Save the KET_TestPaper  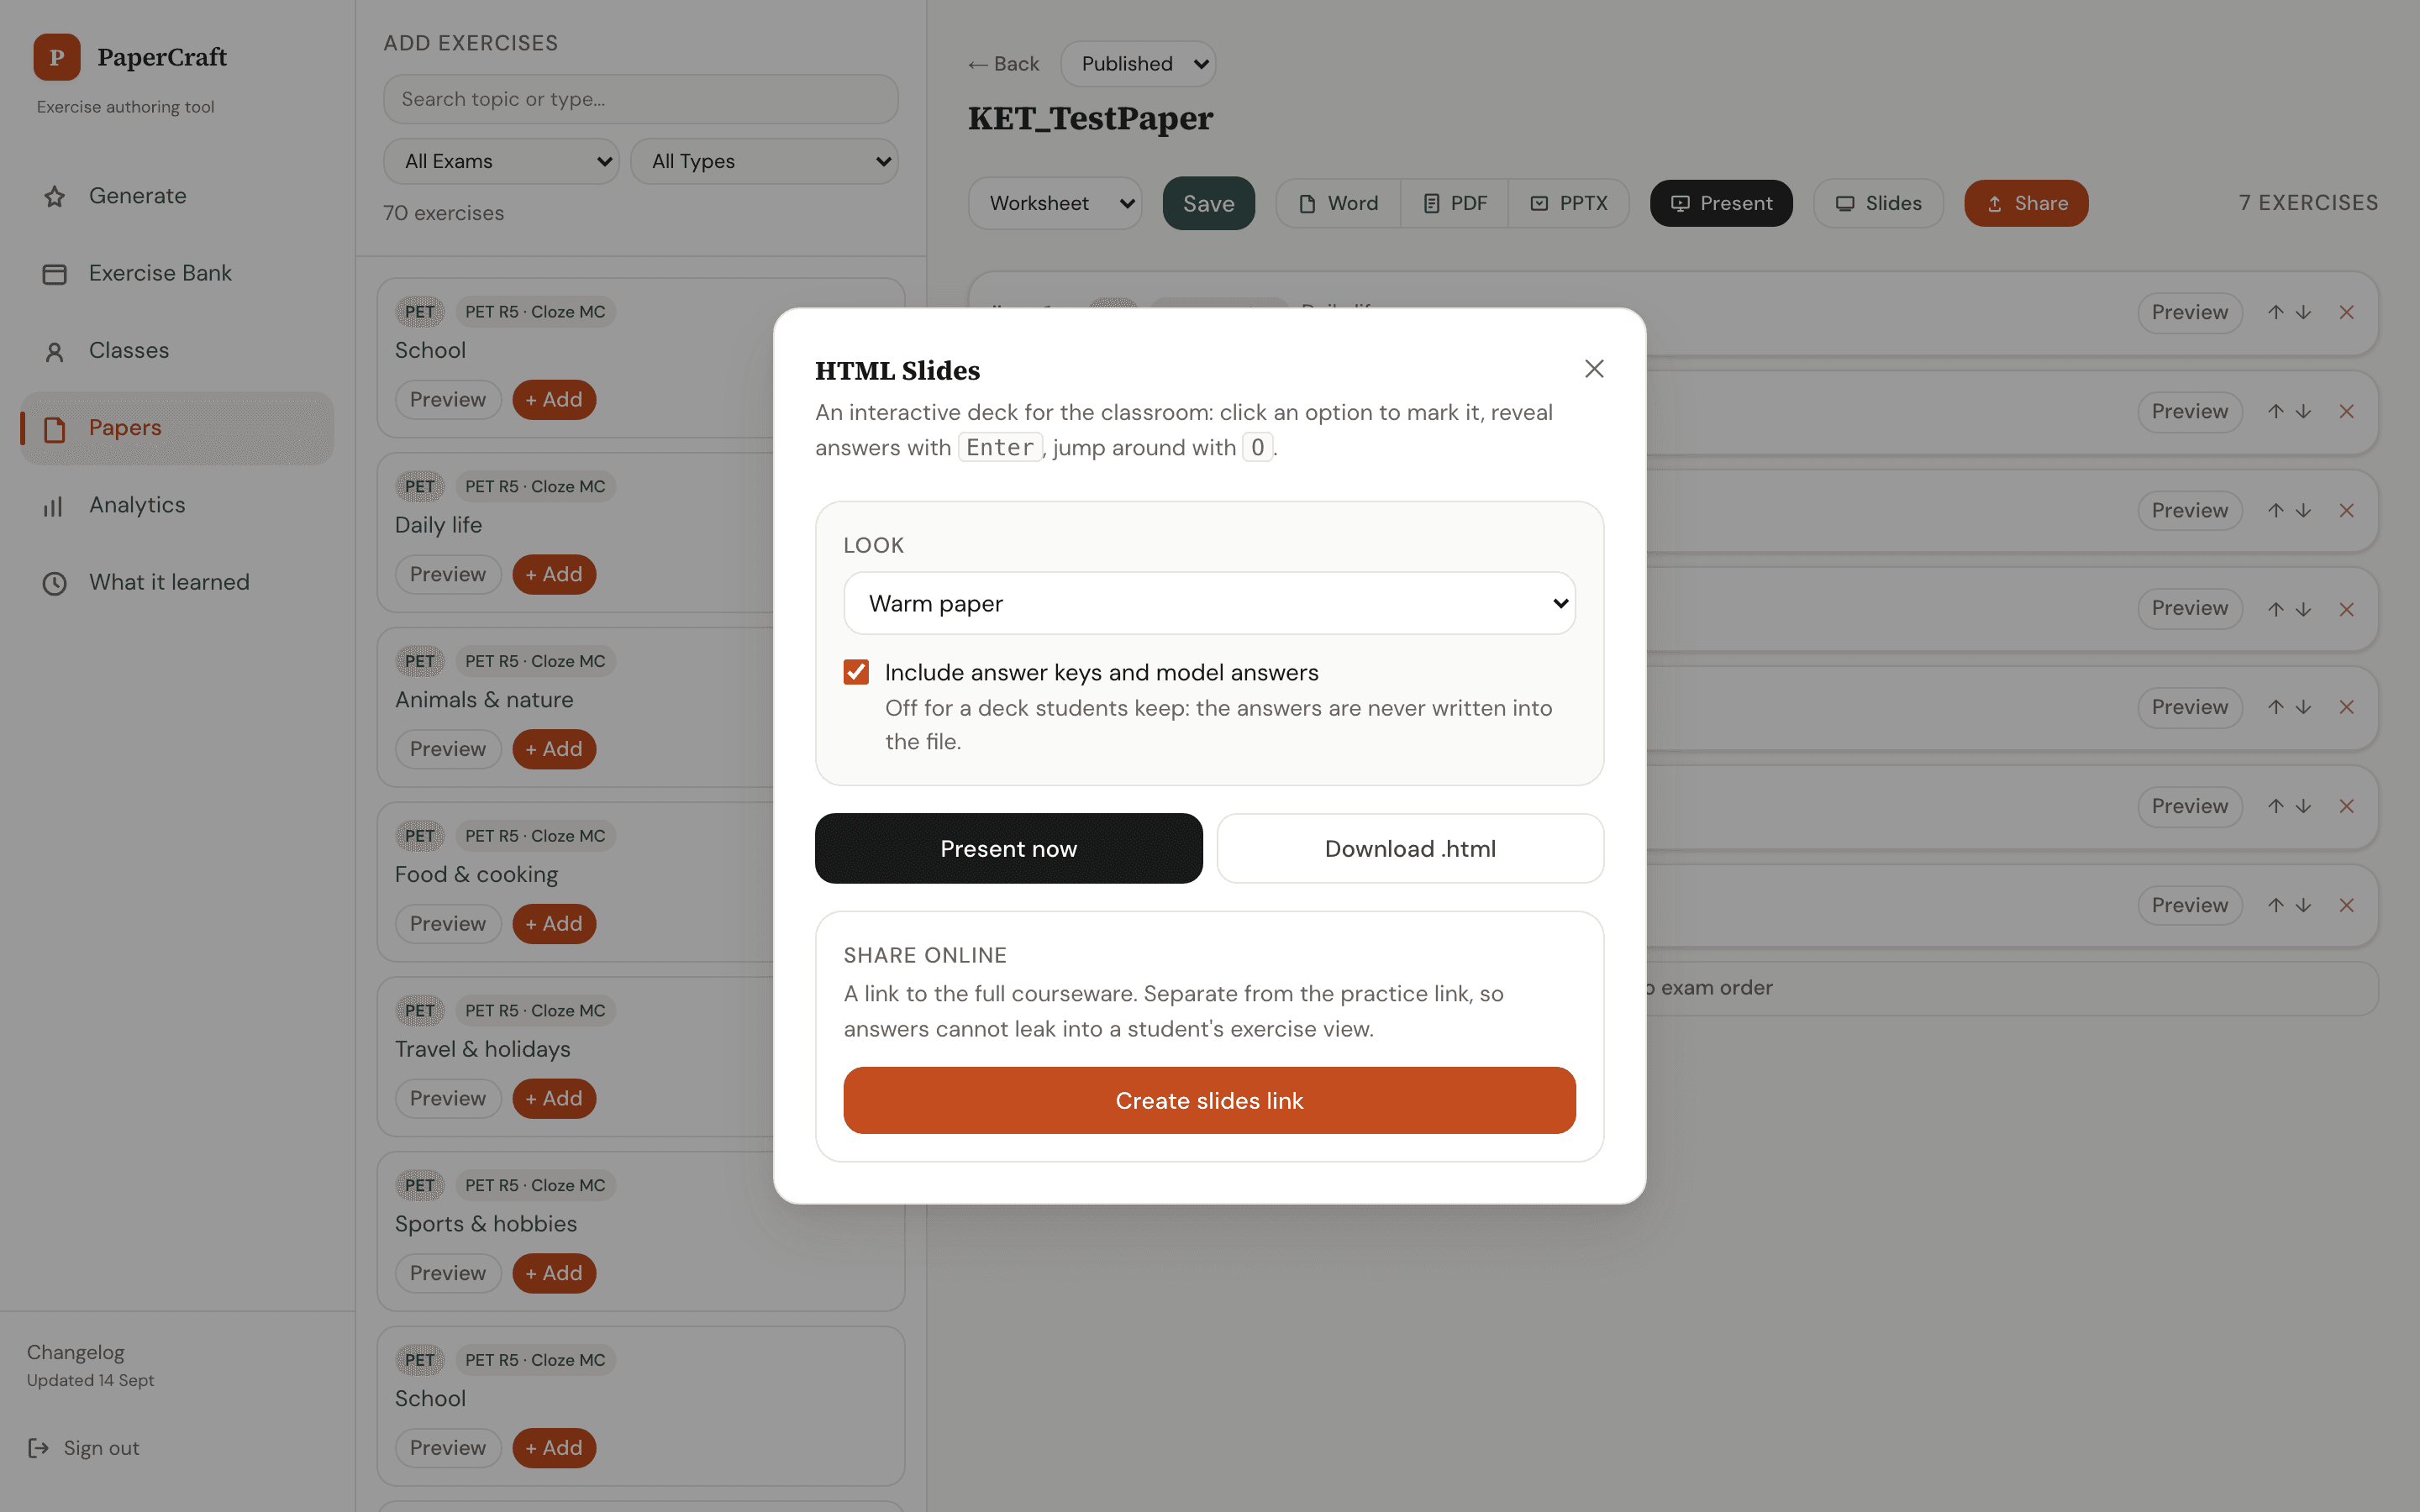pyautogui.click(x=1208, y=203)
